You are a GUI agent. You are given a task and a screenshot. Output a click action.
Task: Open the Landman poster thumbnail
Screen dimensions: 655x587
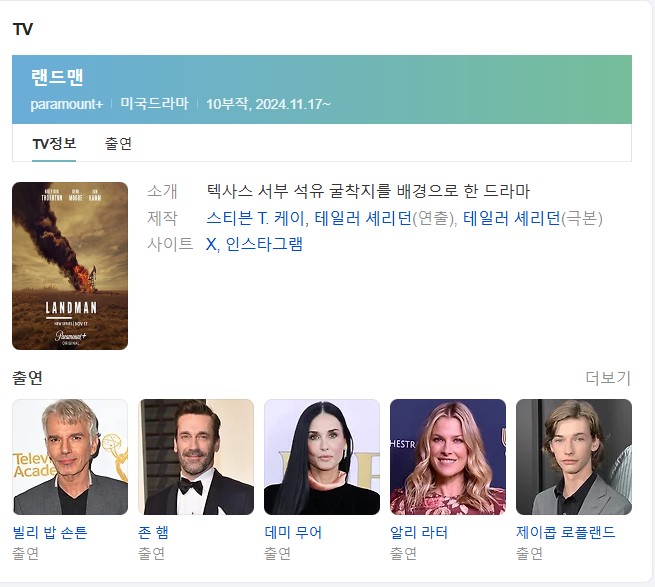pyautogui.click(x=70, y=266)
